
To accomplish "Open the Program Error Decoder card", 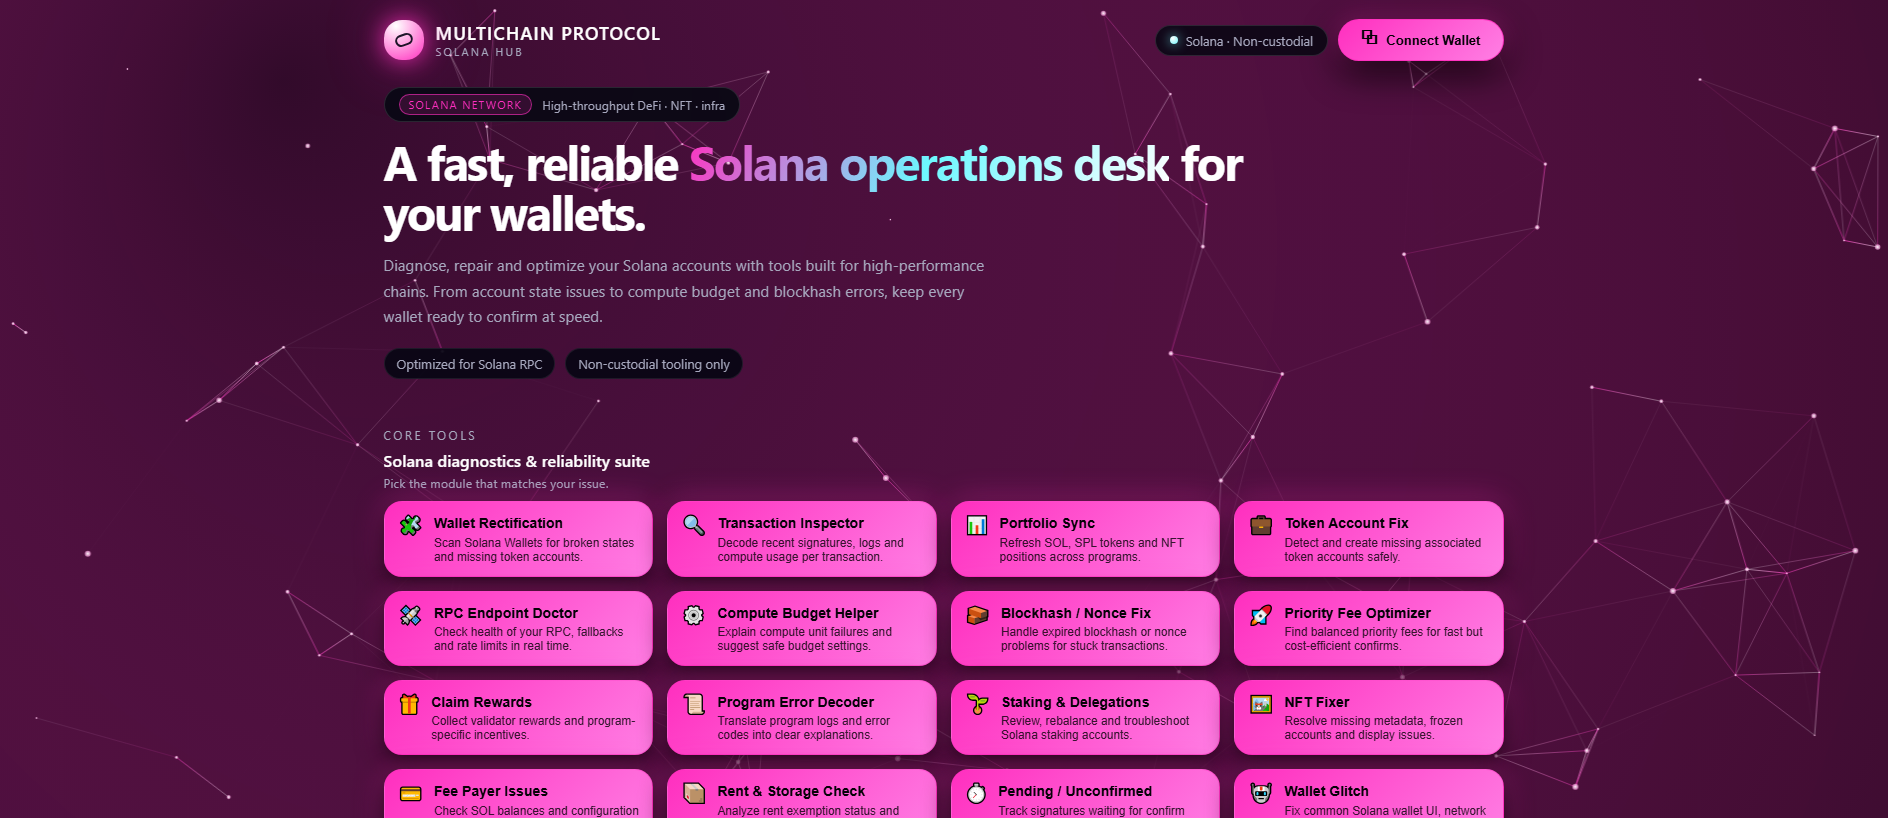I will (801, 717).
